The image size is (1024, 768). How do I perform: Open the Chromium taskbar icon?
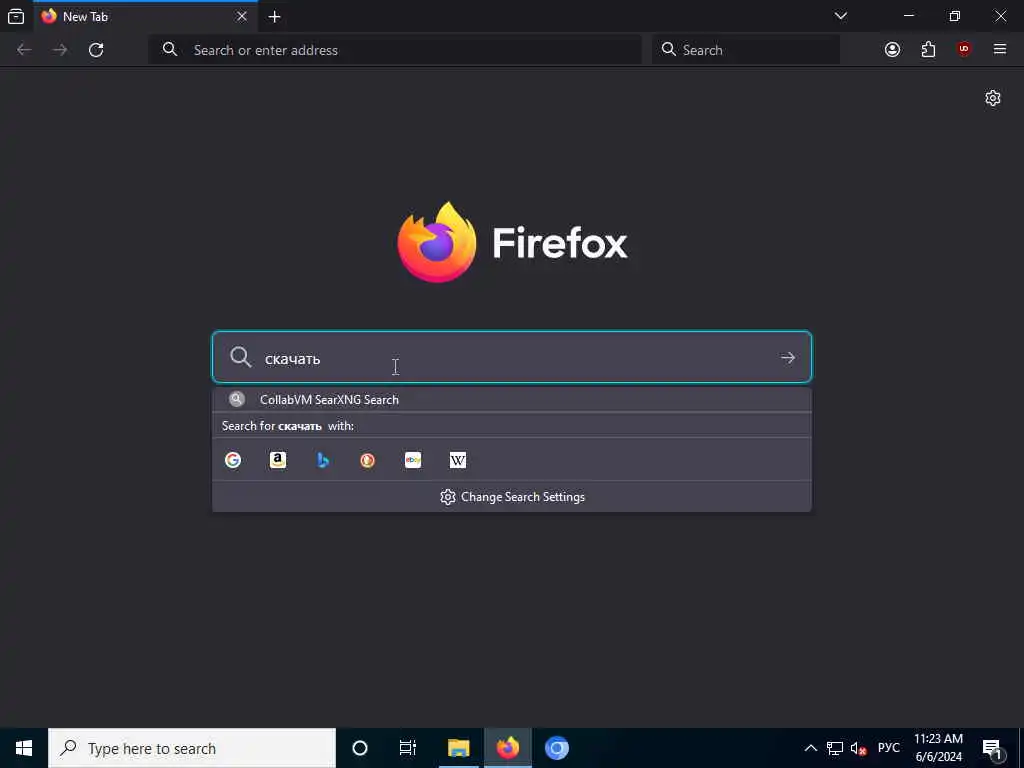(556, 748)
